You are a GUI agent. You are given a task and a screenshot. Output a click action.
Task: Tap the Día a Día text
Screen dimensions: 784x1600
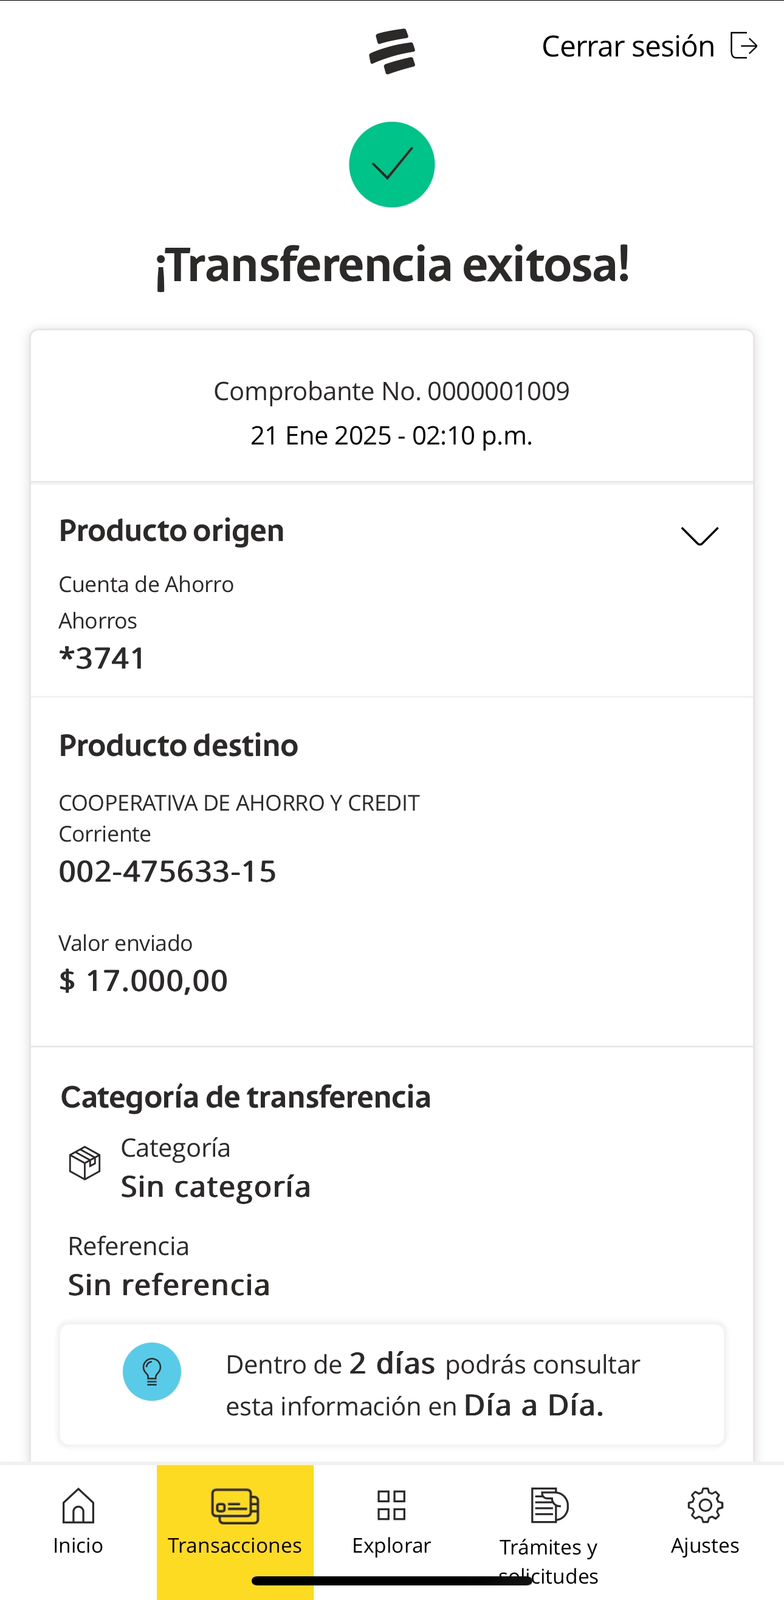pos(534,1405)
